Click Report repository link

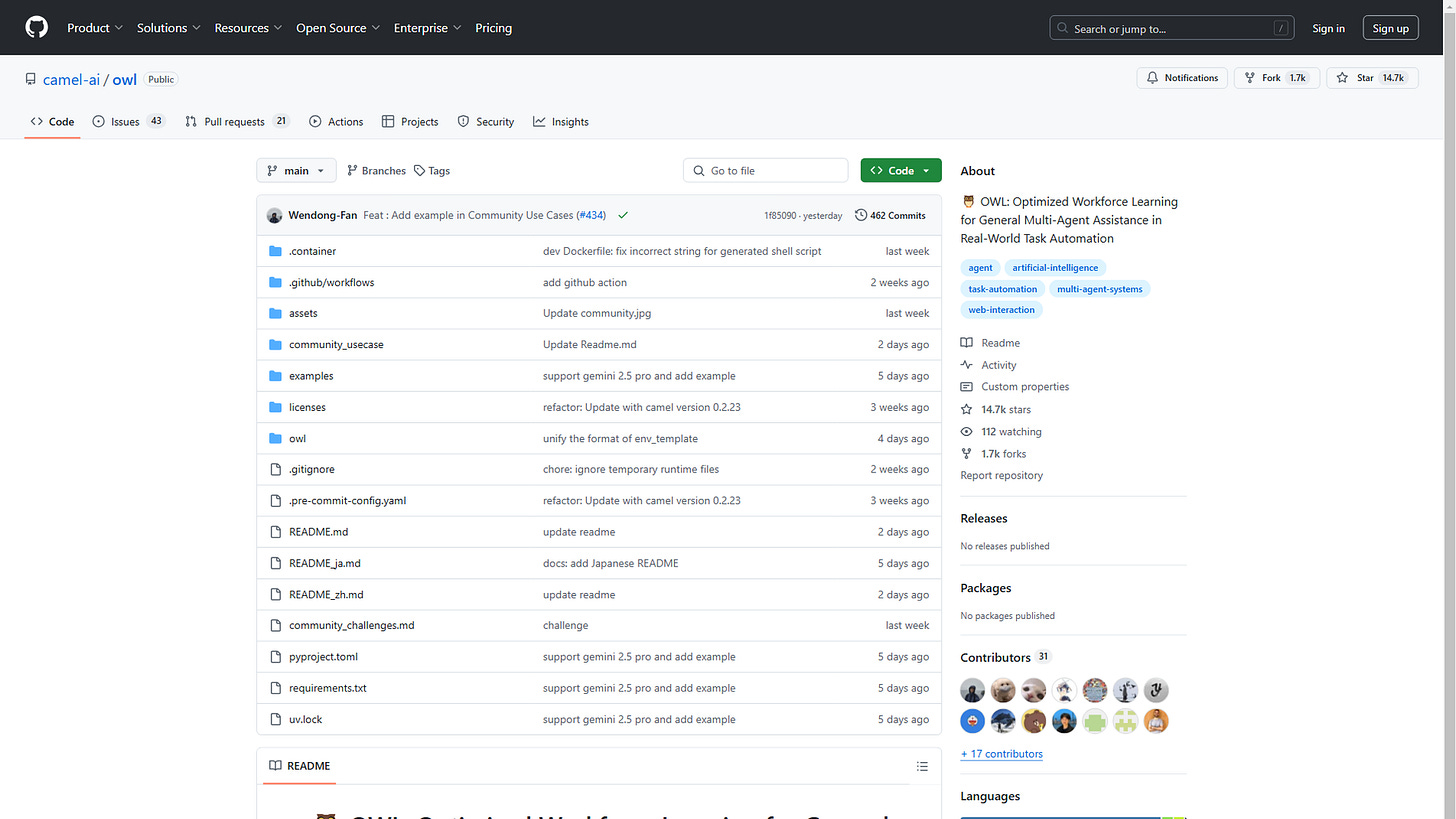[x=1001, y=476]
